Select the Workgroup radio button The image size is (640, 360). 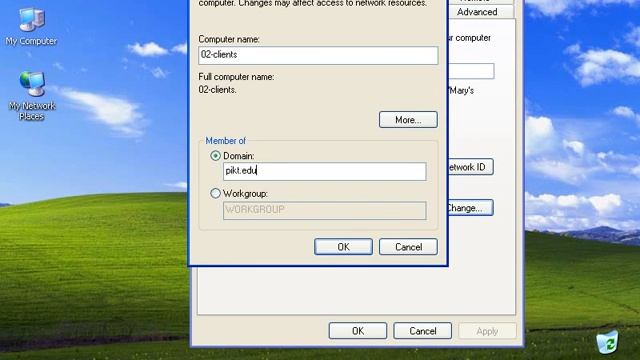[215, 193]
